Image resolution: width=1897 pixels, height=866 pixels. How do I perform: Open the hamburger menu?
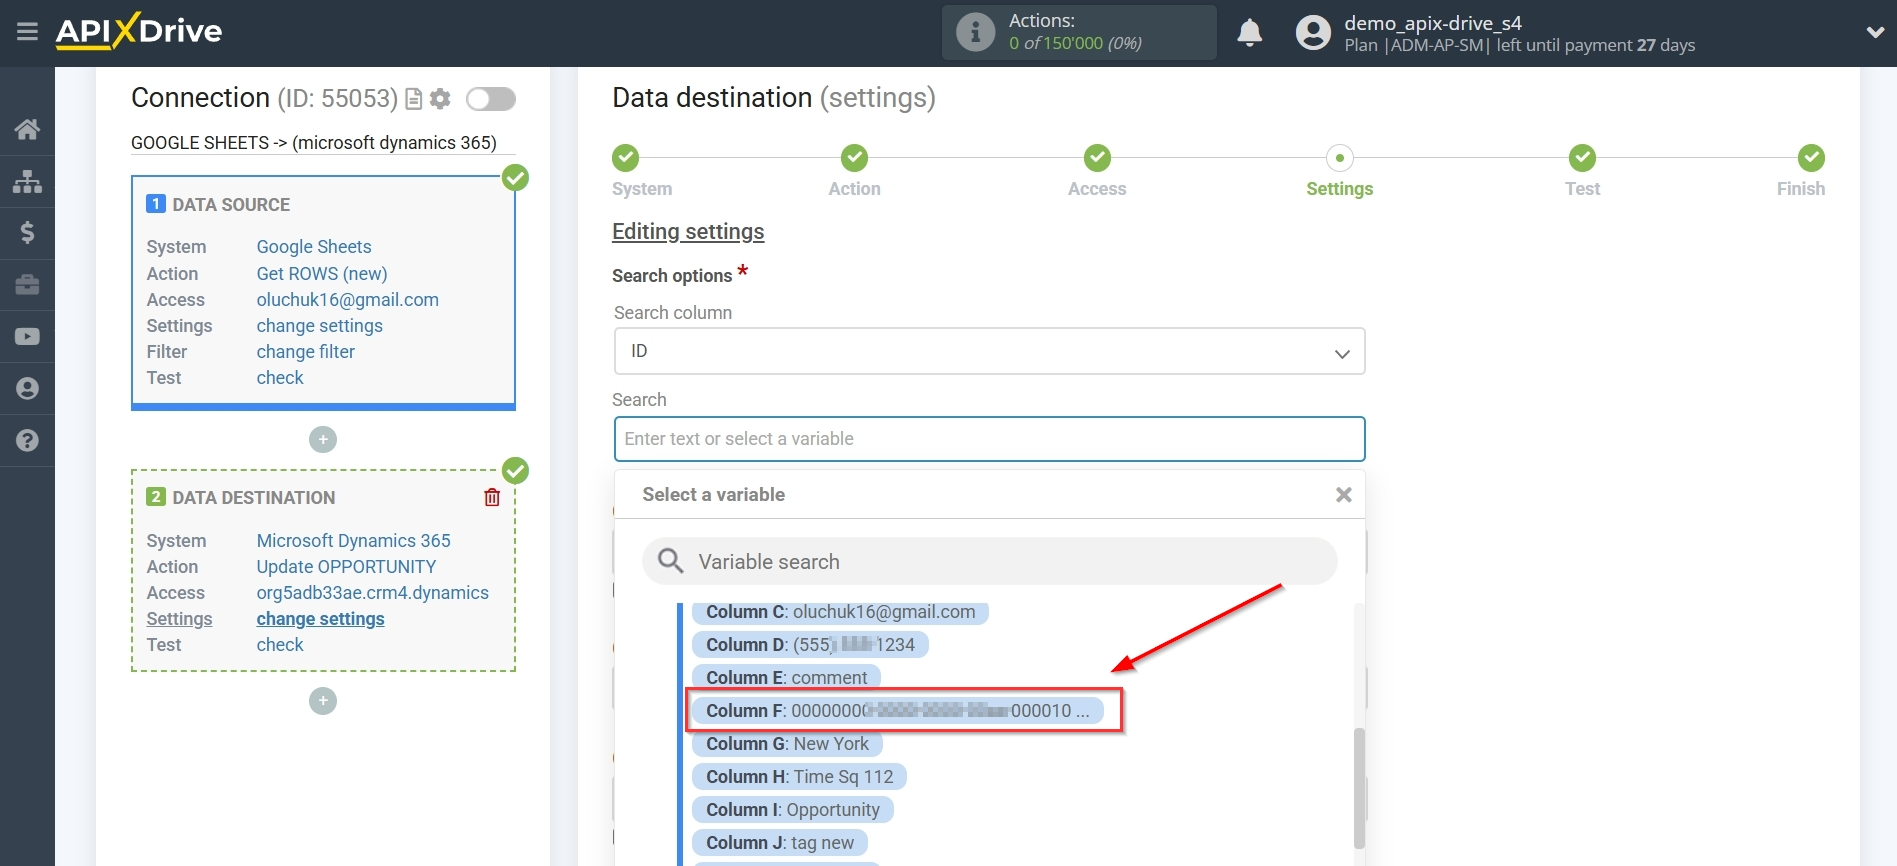(x=27, y=32)
